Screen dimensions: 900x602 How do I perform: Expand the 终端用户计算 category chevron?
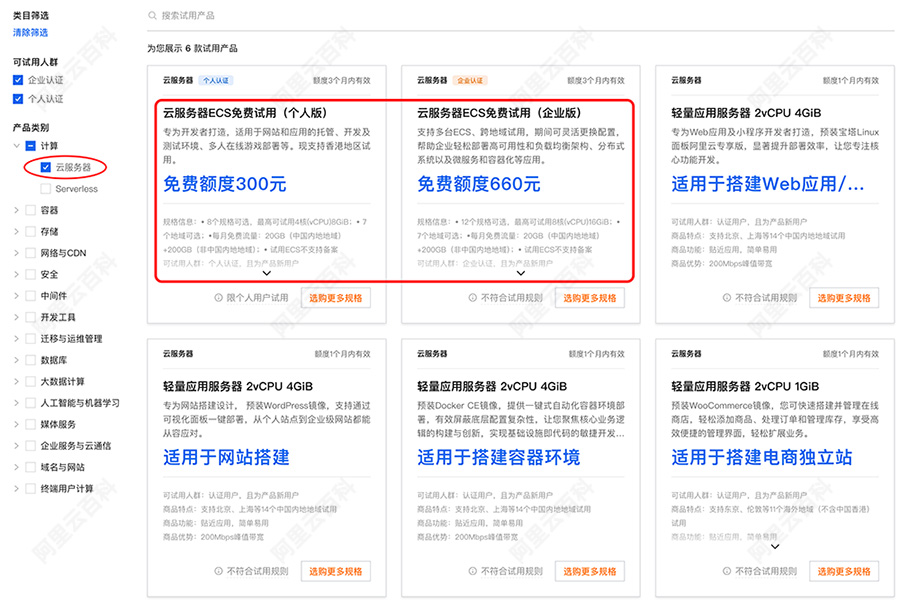pos(17,488)
